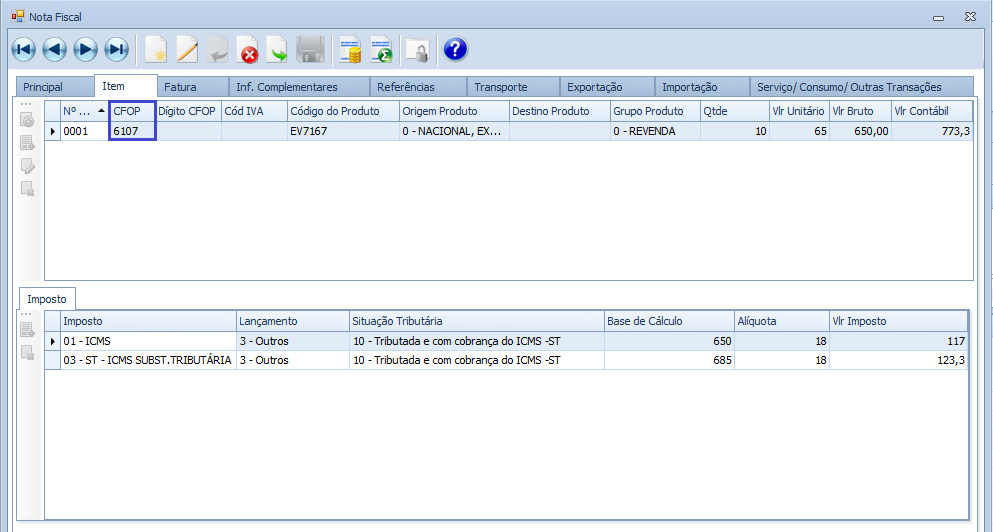Image resolution: width=993 pixels, height=532 pixels.
Task: Click the Código do Produto column header
Action: [342, 111]
